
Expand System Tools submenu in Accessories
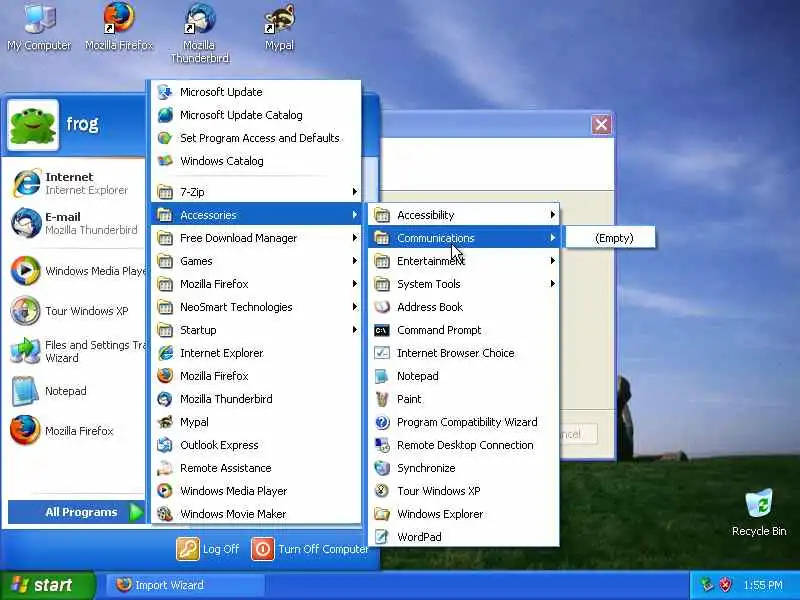[x=464, y=284]
